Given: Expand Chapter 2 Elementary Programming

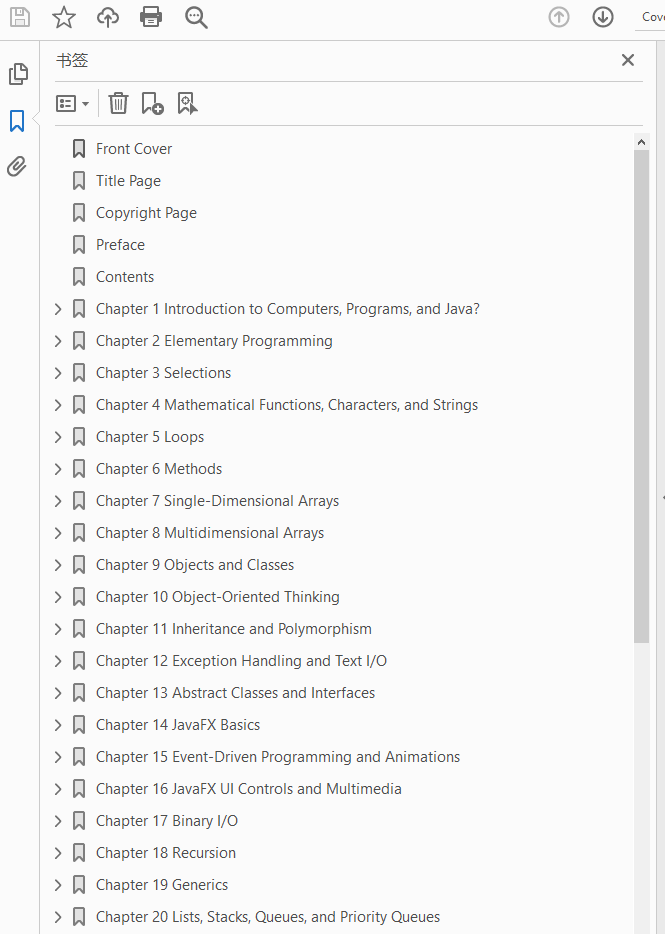Looking at the screenshot, I should point(58,341).
